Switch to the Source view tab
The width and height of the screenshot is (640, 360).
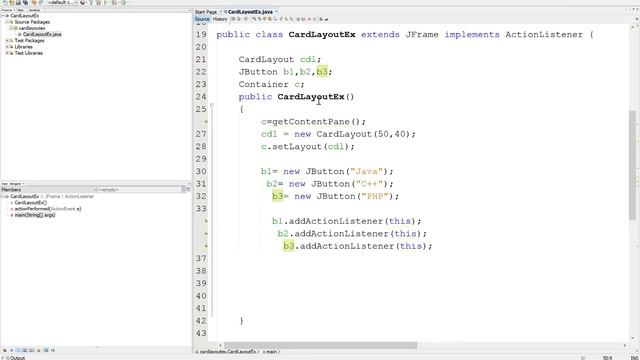click(x=202, y=19)
